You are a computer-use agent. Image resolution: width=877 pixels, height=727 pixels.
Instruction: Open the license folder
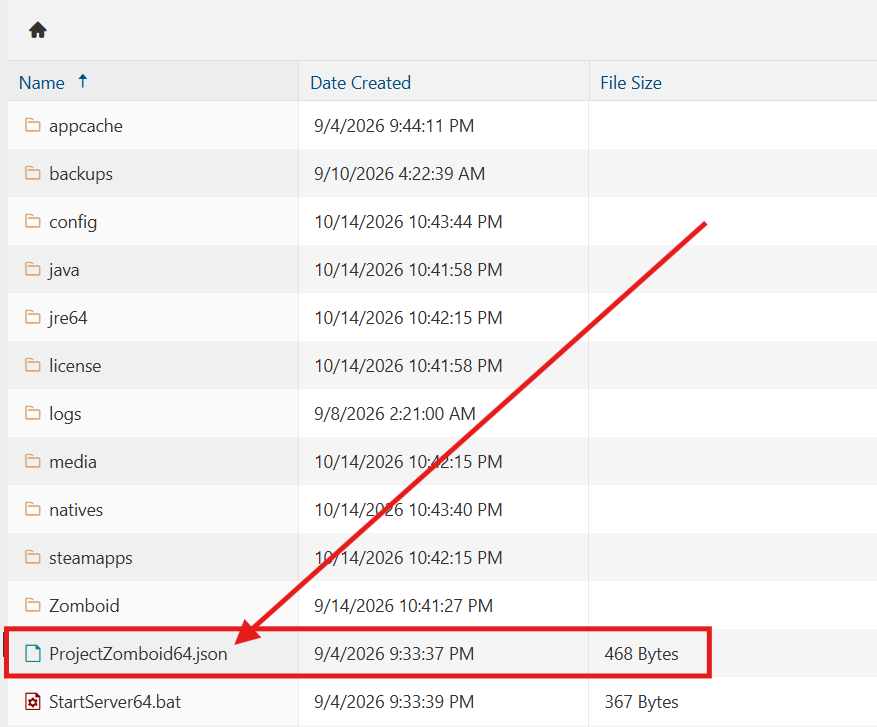coord(75,366)
